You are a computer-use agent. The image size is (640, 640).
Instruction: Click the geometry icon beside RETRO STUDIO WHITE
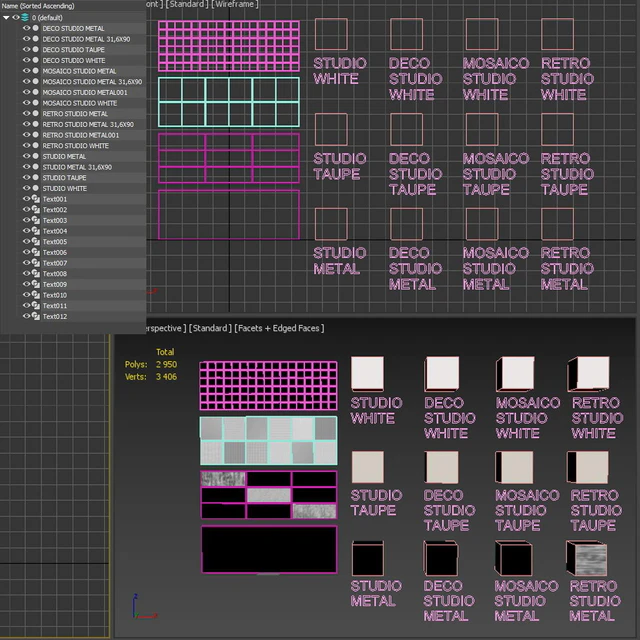pyautogui.click(x=36, y=145)
